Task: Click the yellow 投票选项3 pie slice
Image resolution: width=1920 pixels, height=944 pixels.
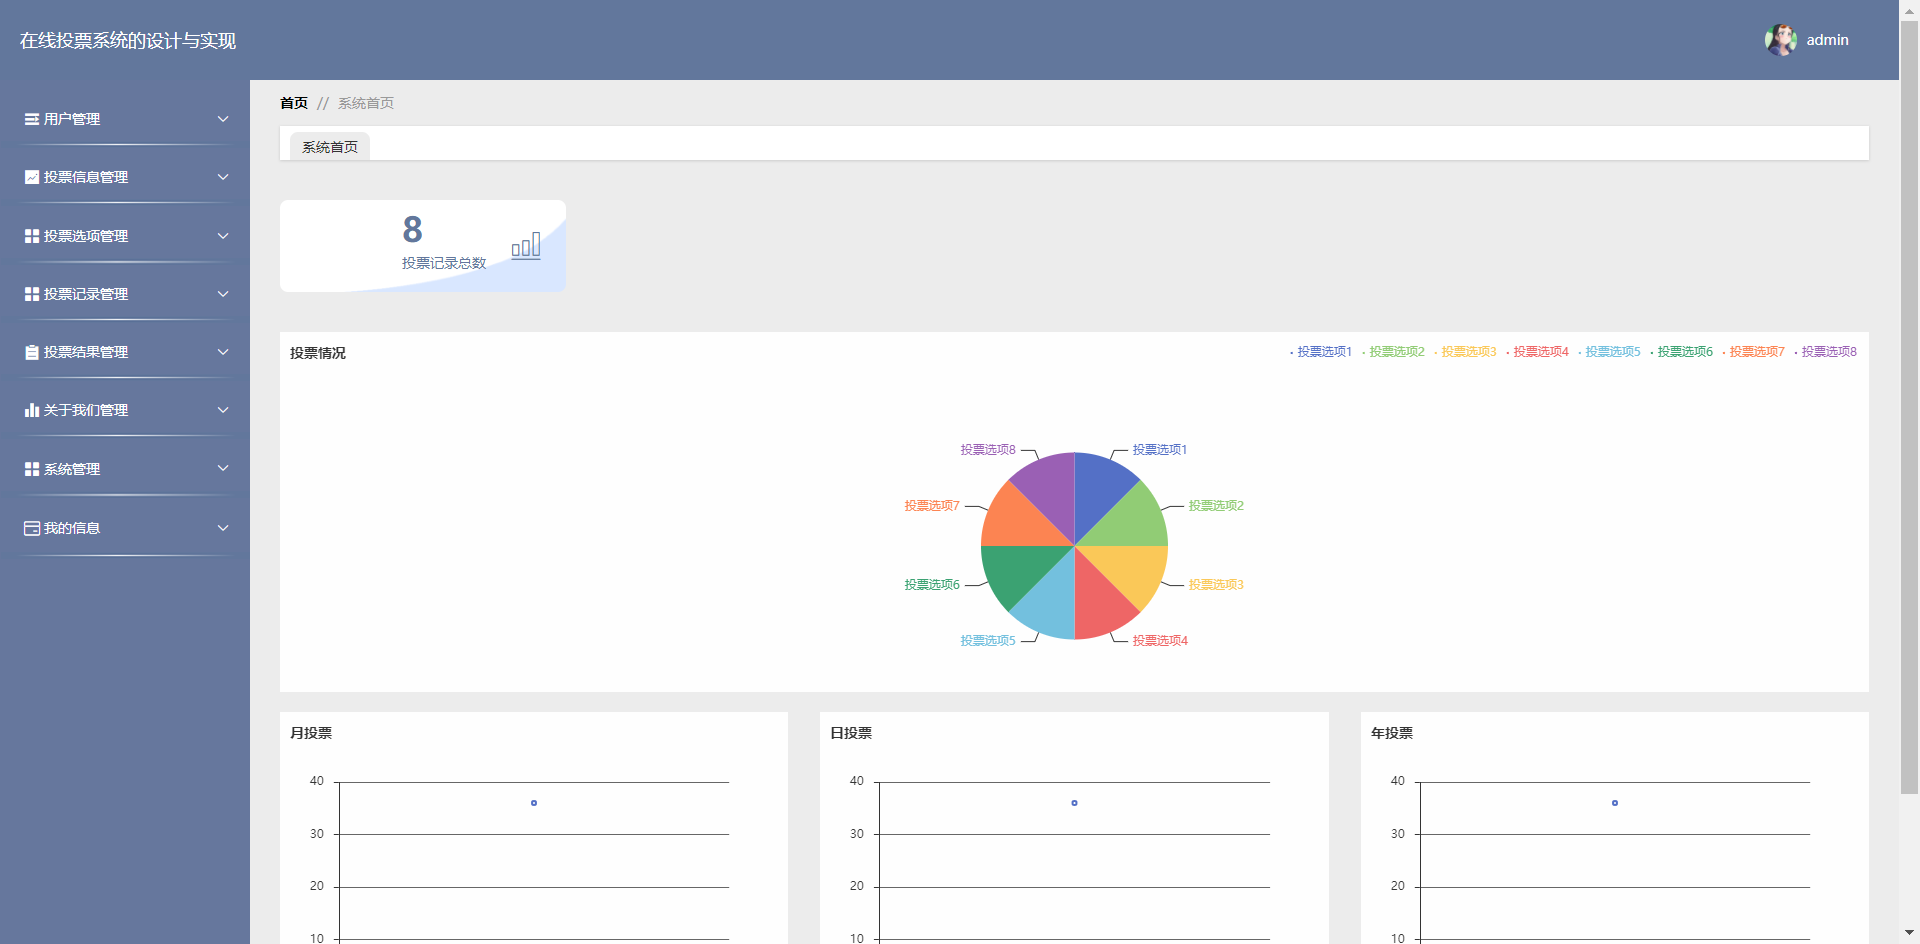Action: [1132, 570]
